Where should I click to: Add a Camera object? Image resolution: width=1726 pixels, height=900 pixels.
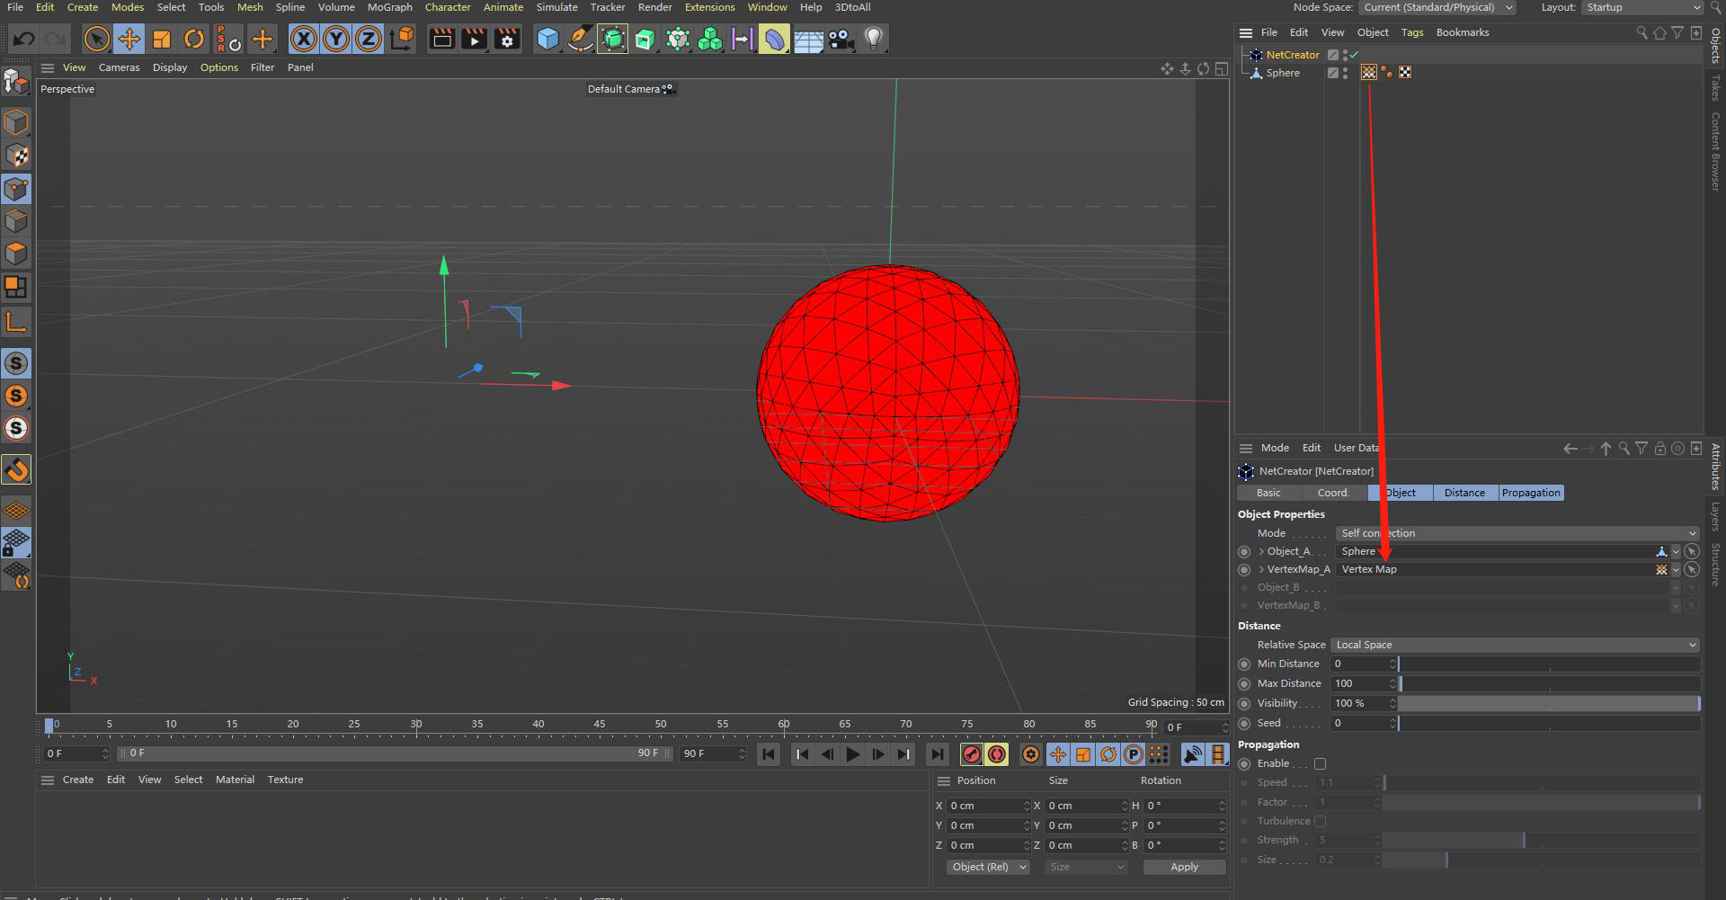pos(841,39)
